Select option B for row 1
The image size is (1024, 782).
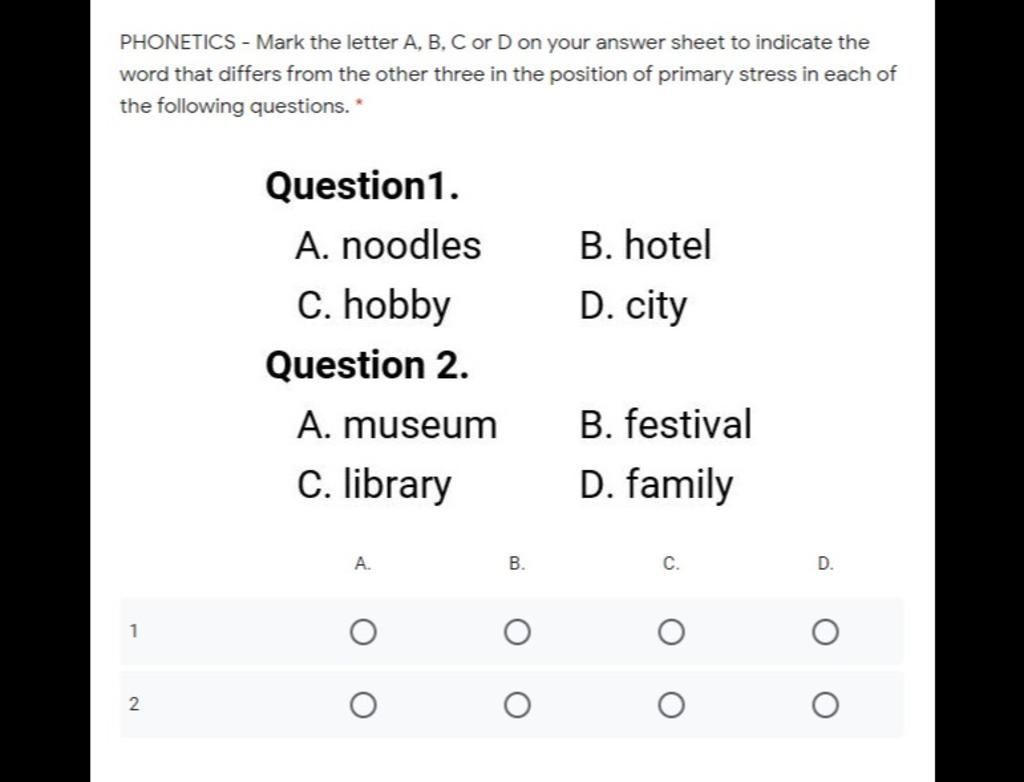517,632
